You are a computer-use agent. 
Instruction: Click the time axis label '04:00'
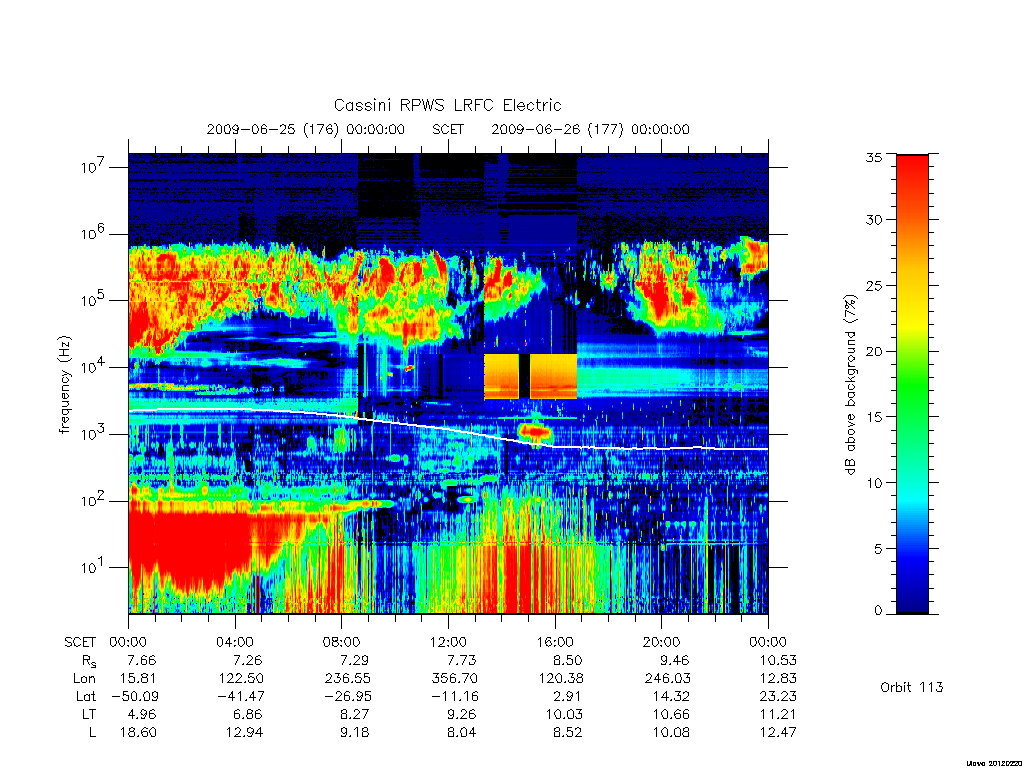[x=235, y=642]
